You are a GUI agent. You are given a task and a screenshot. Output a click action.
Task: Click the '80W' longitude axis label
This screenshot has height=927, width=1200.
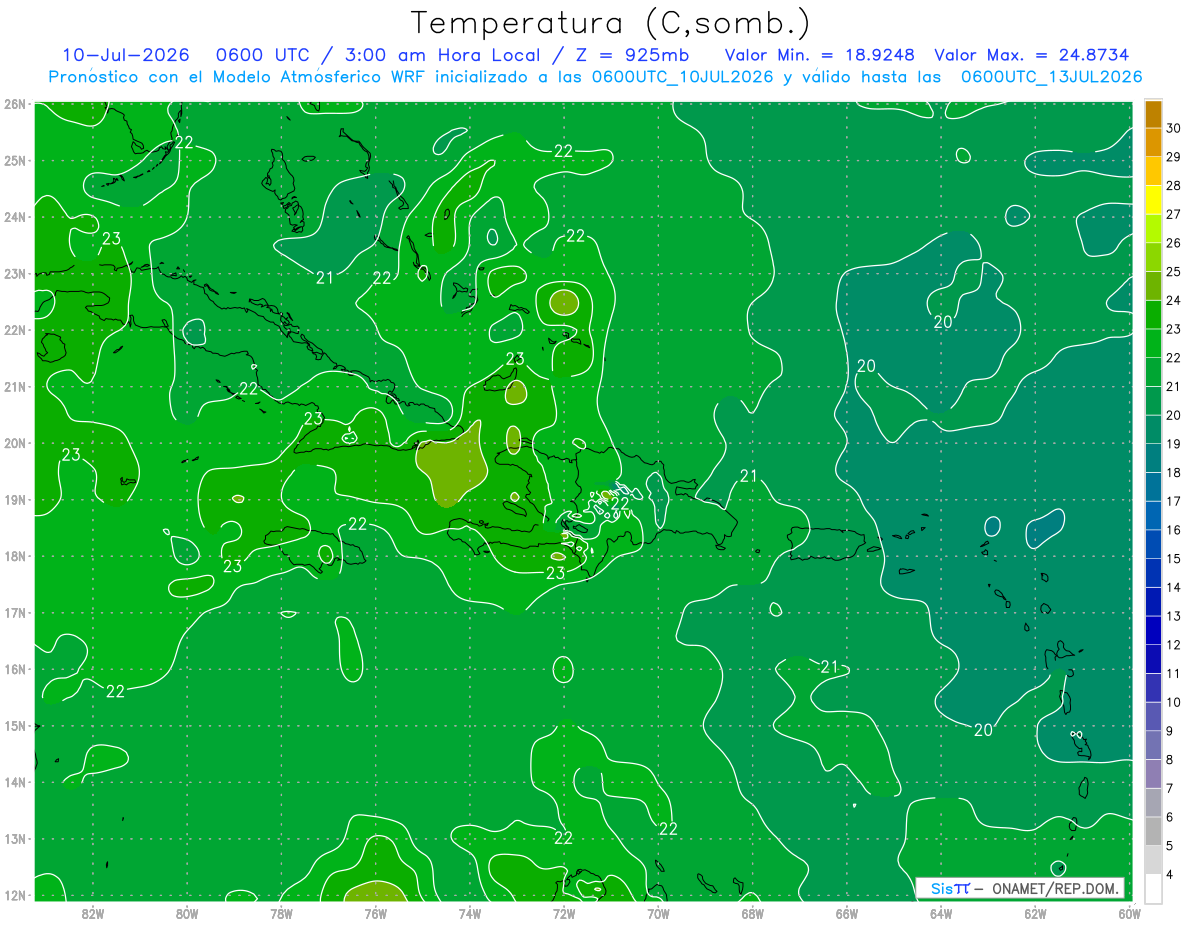pos(187,912)
